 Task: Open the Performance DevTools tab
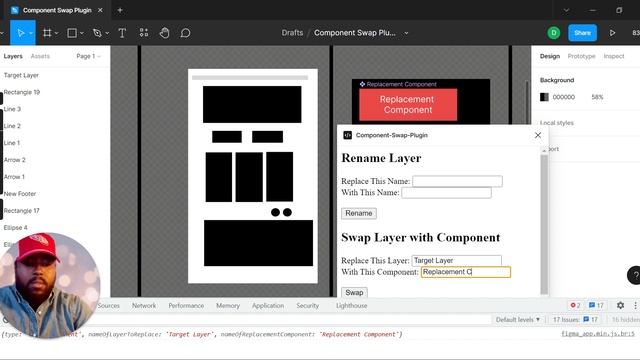click(186, 305)
